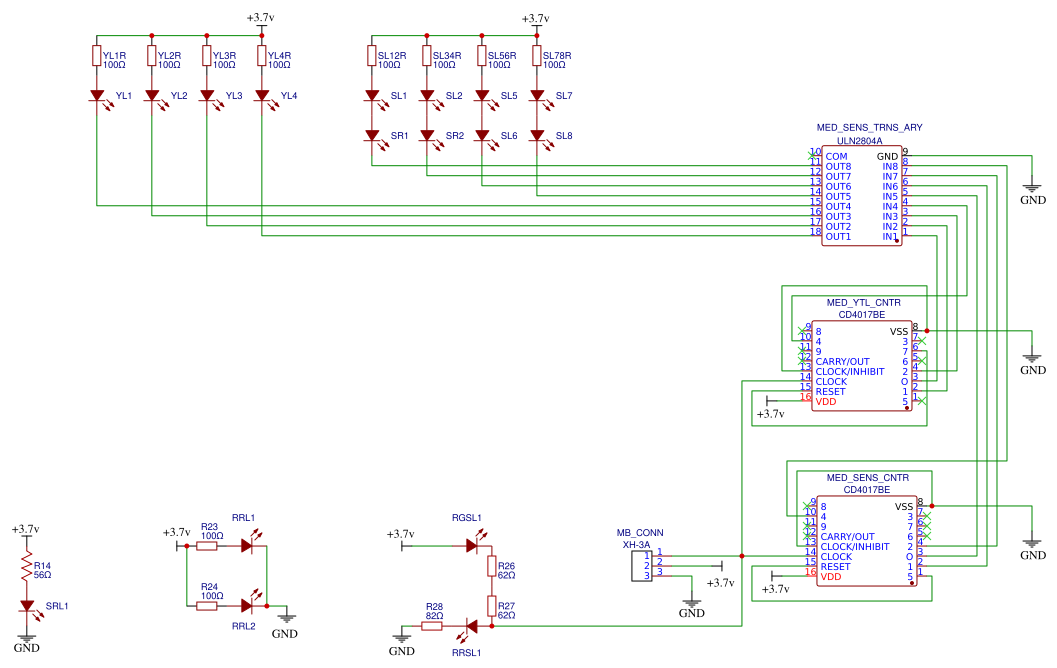
Task: Select the SL2 LED symbol
Action: click(427, 96)
